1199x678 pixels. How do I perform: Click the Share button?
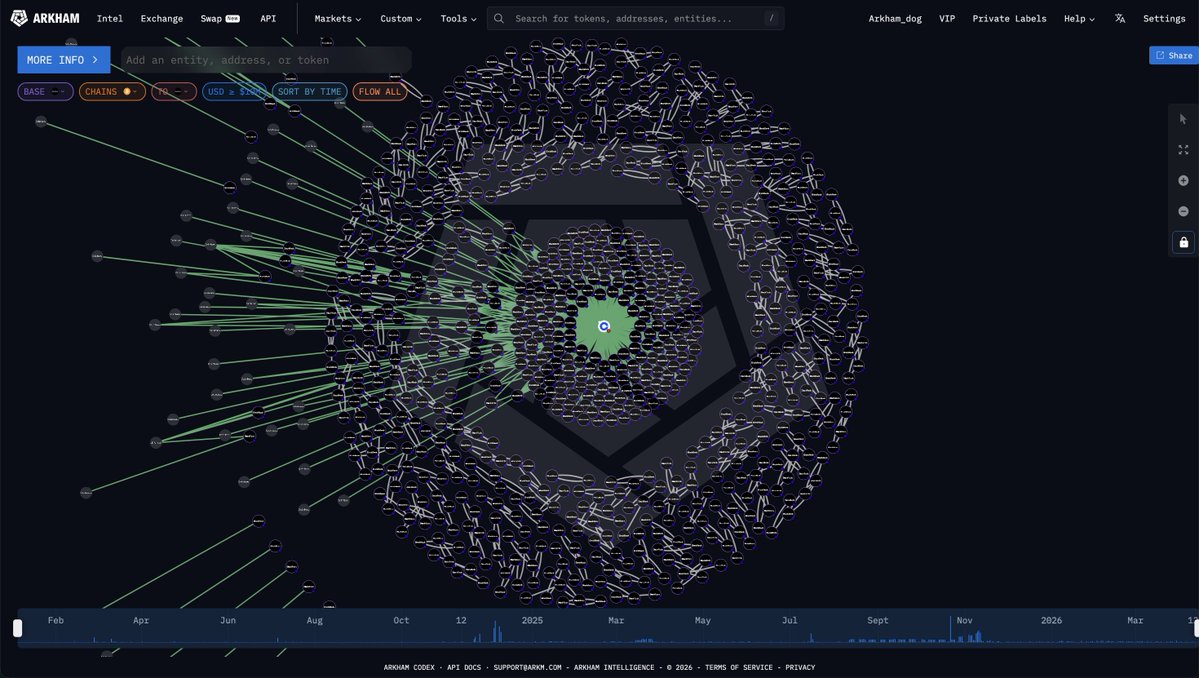point(1174,56)
